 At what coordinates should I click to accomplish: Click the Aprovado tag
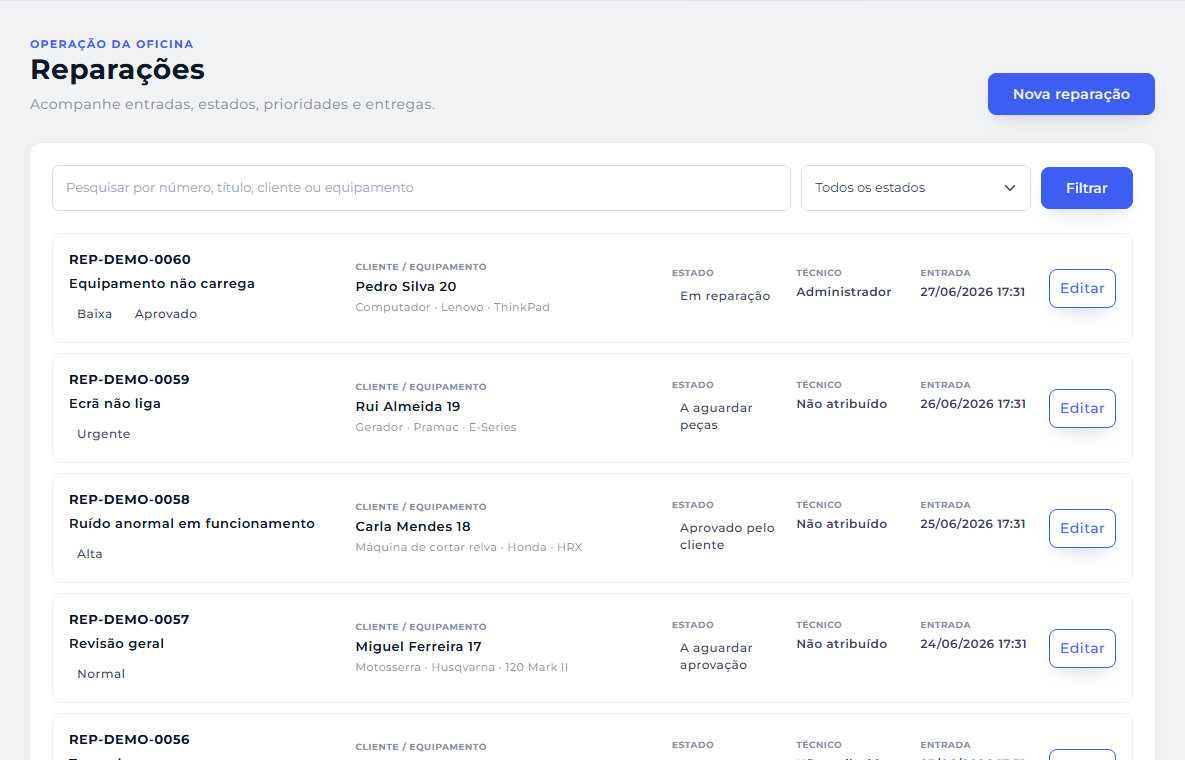(166, 314)
